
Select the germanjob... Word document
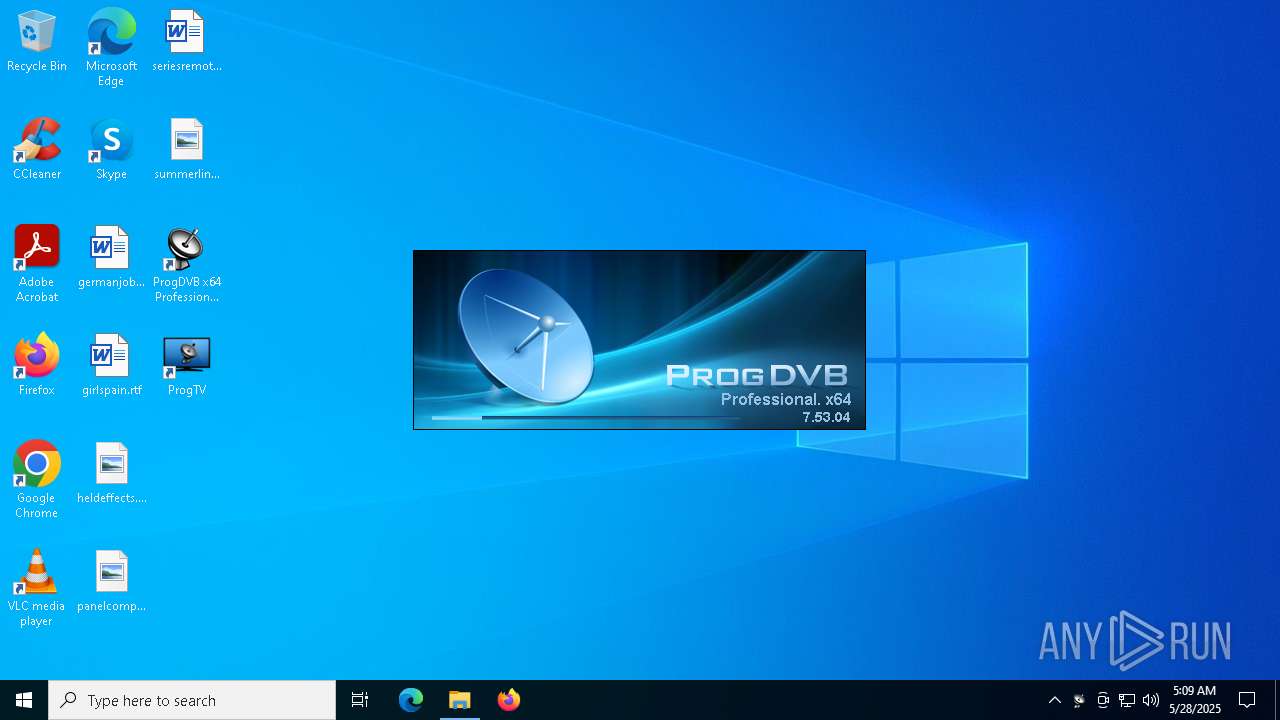pos(111,258)
